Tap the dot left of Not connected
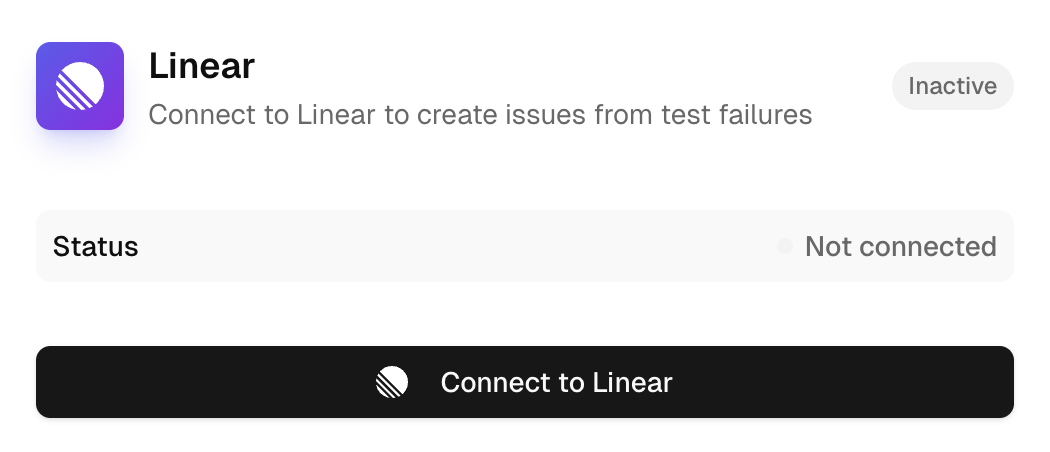Image resolution: width=1050 pixels, height=452 pixels. pyautogui.click(x=784, y=246)
